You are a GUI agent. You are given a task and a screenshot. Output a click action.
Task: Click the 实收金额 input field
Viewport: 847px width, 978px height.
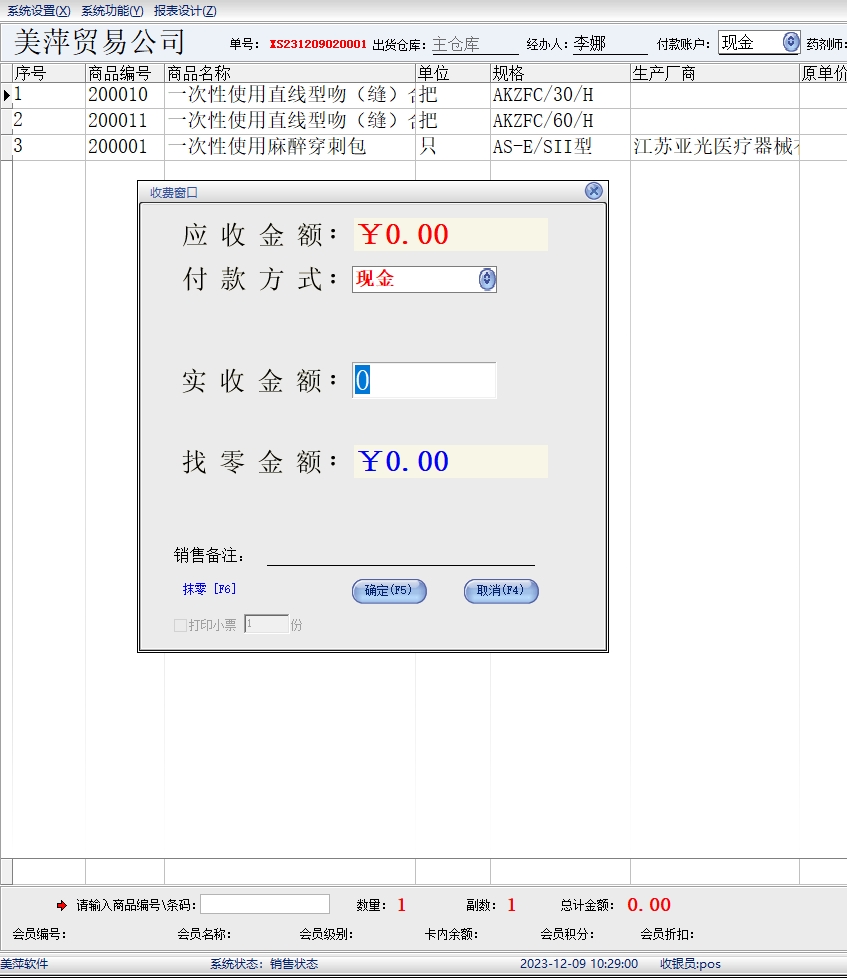(x=424, y=381)
